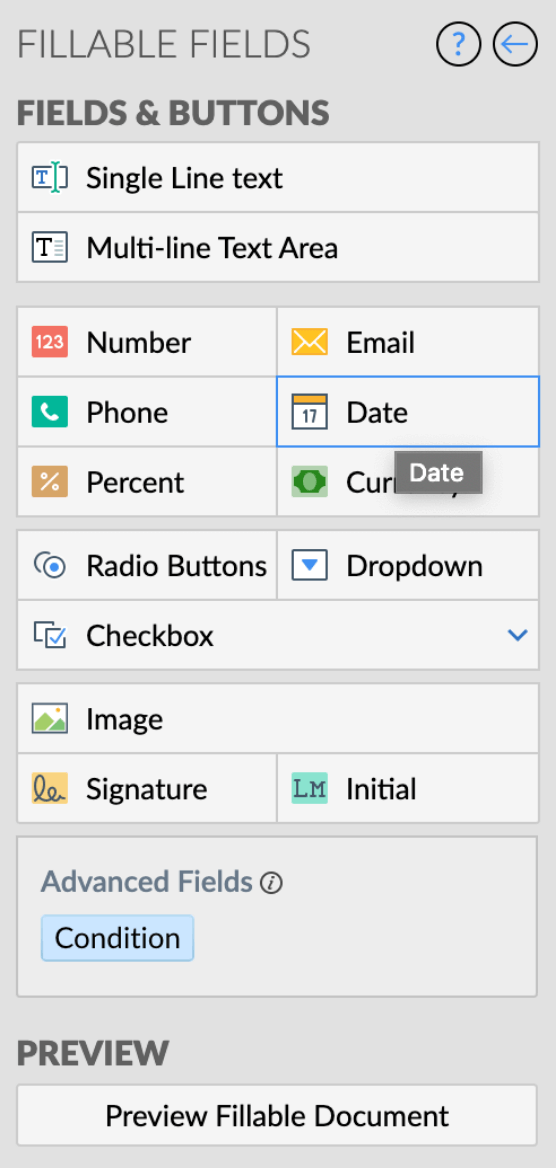Expand the Checkbox options chevron
The width and height of the screenshot is (556, 1168).
[517, 635]
